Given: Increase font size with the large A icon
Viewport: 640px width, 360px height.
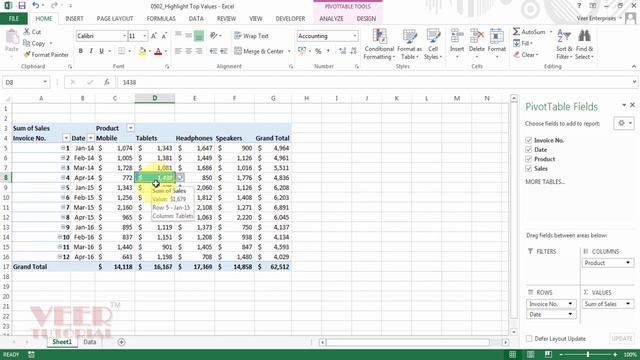Looking at the screenshot, I should (x=154, y=36).
